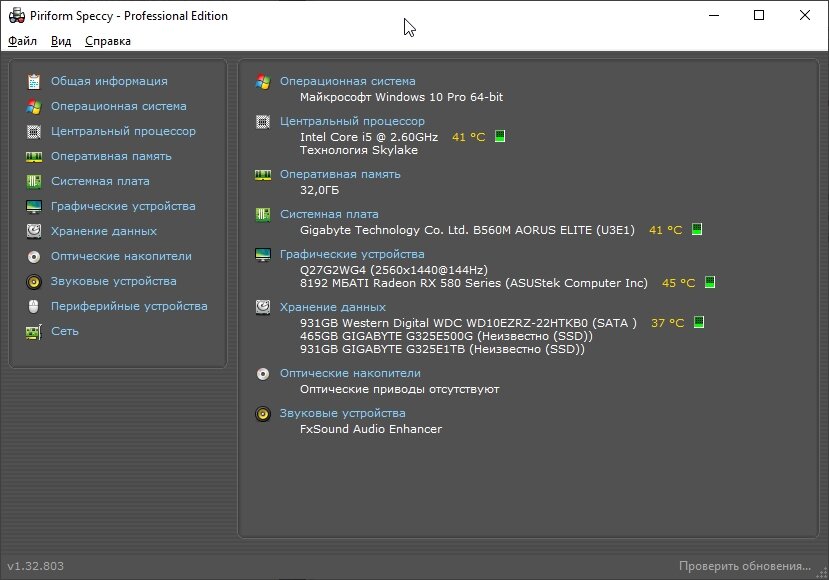
Task: Click the green CPU temperature indicator next to 41 °C
Action: pos(500,137)
